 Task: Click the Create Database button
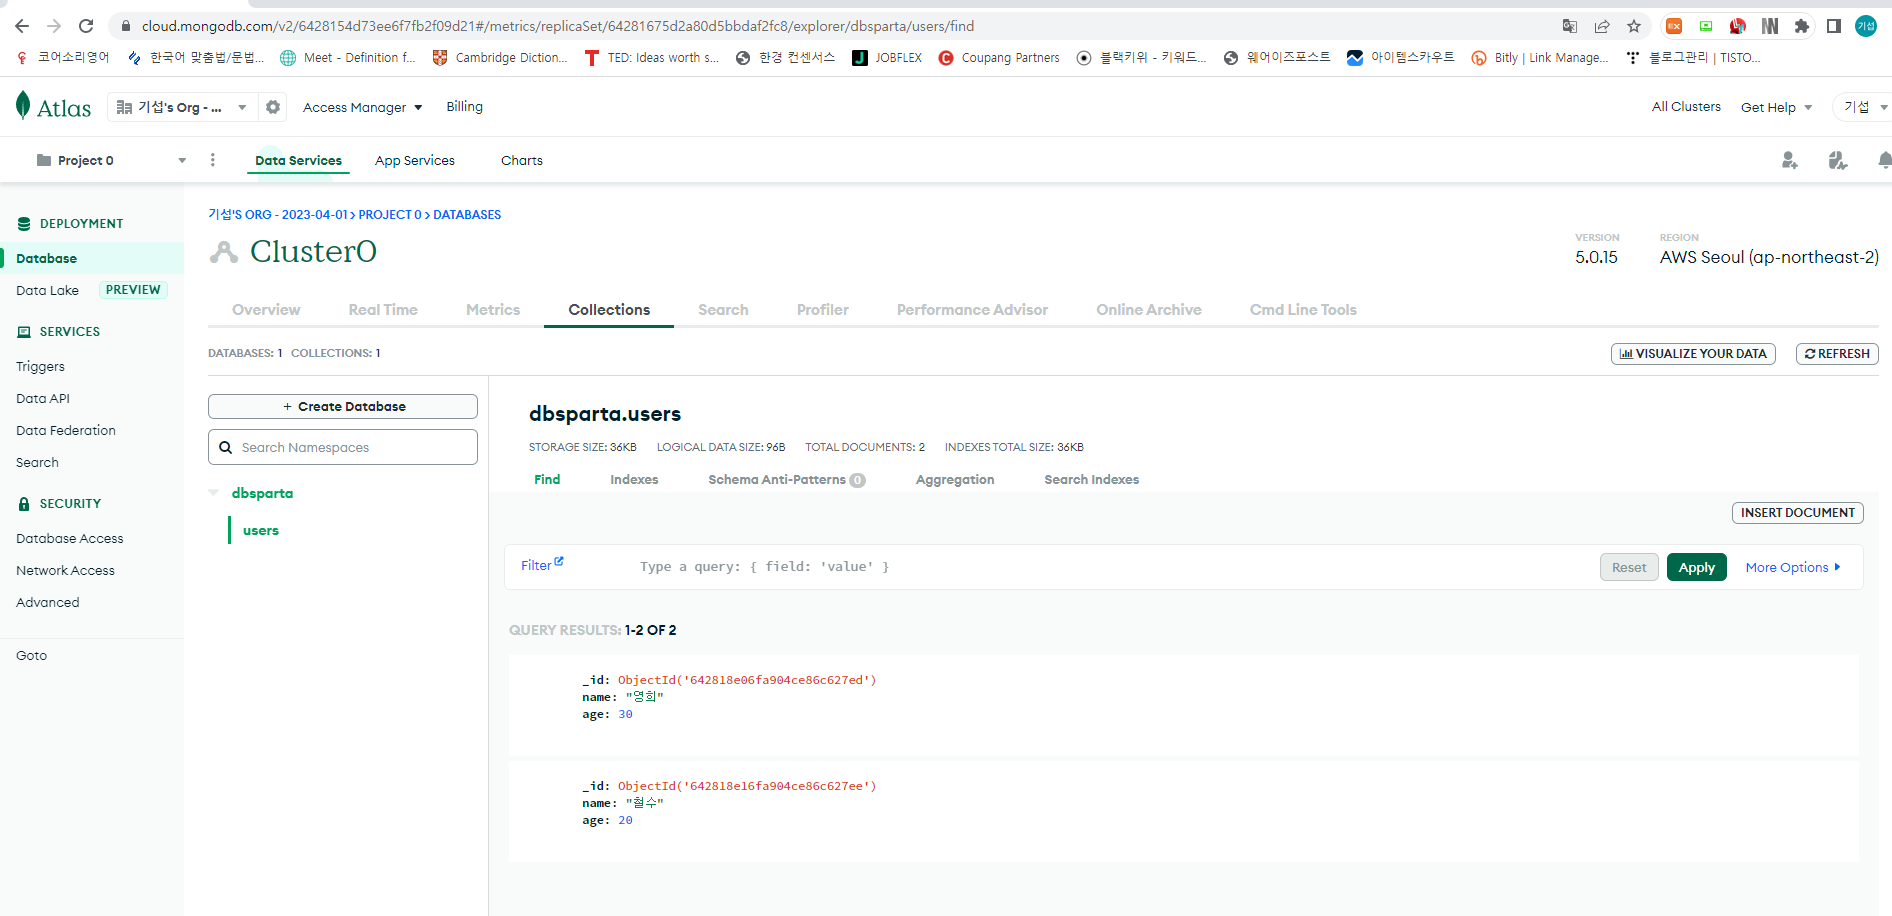(x=343, y=407)
